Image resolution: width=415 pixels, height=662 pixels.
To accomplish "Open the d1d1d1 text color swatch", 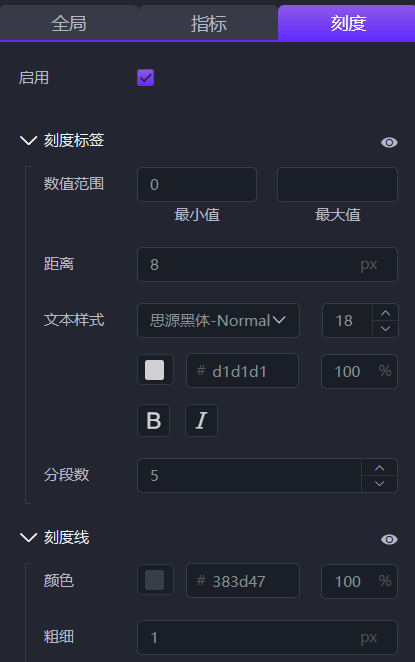I will [x=155, y=370].
